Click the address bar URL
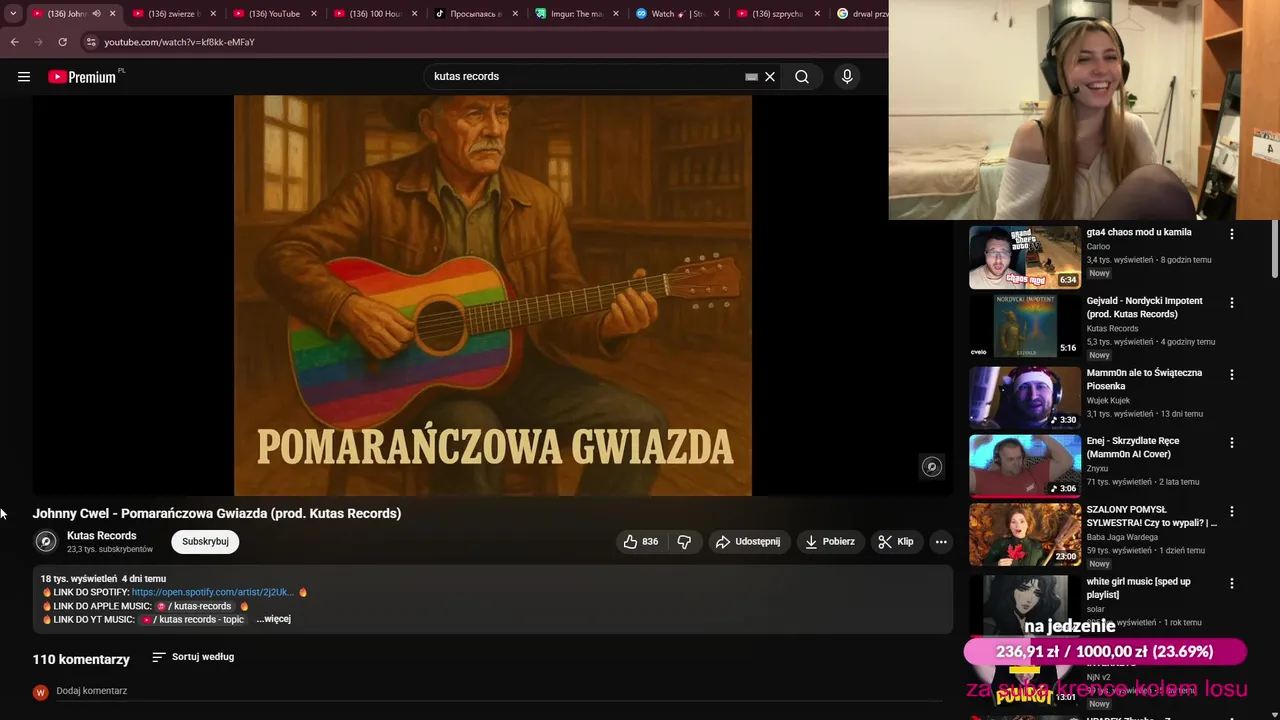Screen dimensions: 1280x720 pyautogui.click(x=180, y=42)
